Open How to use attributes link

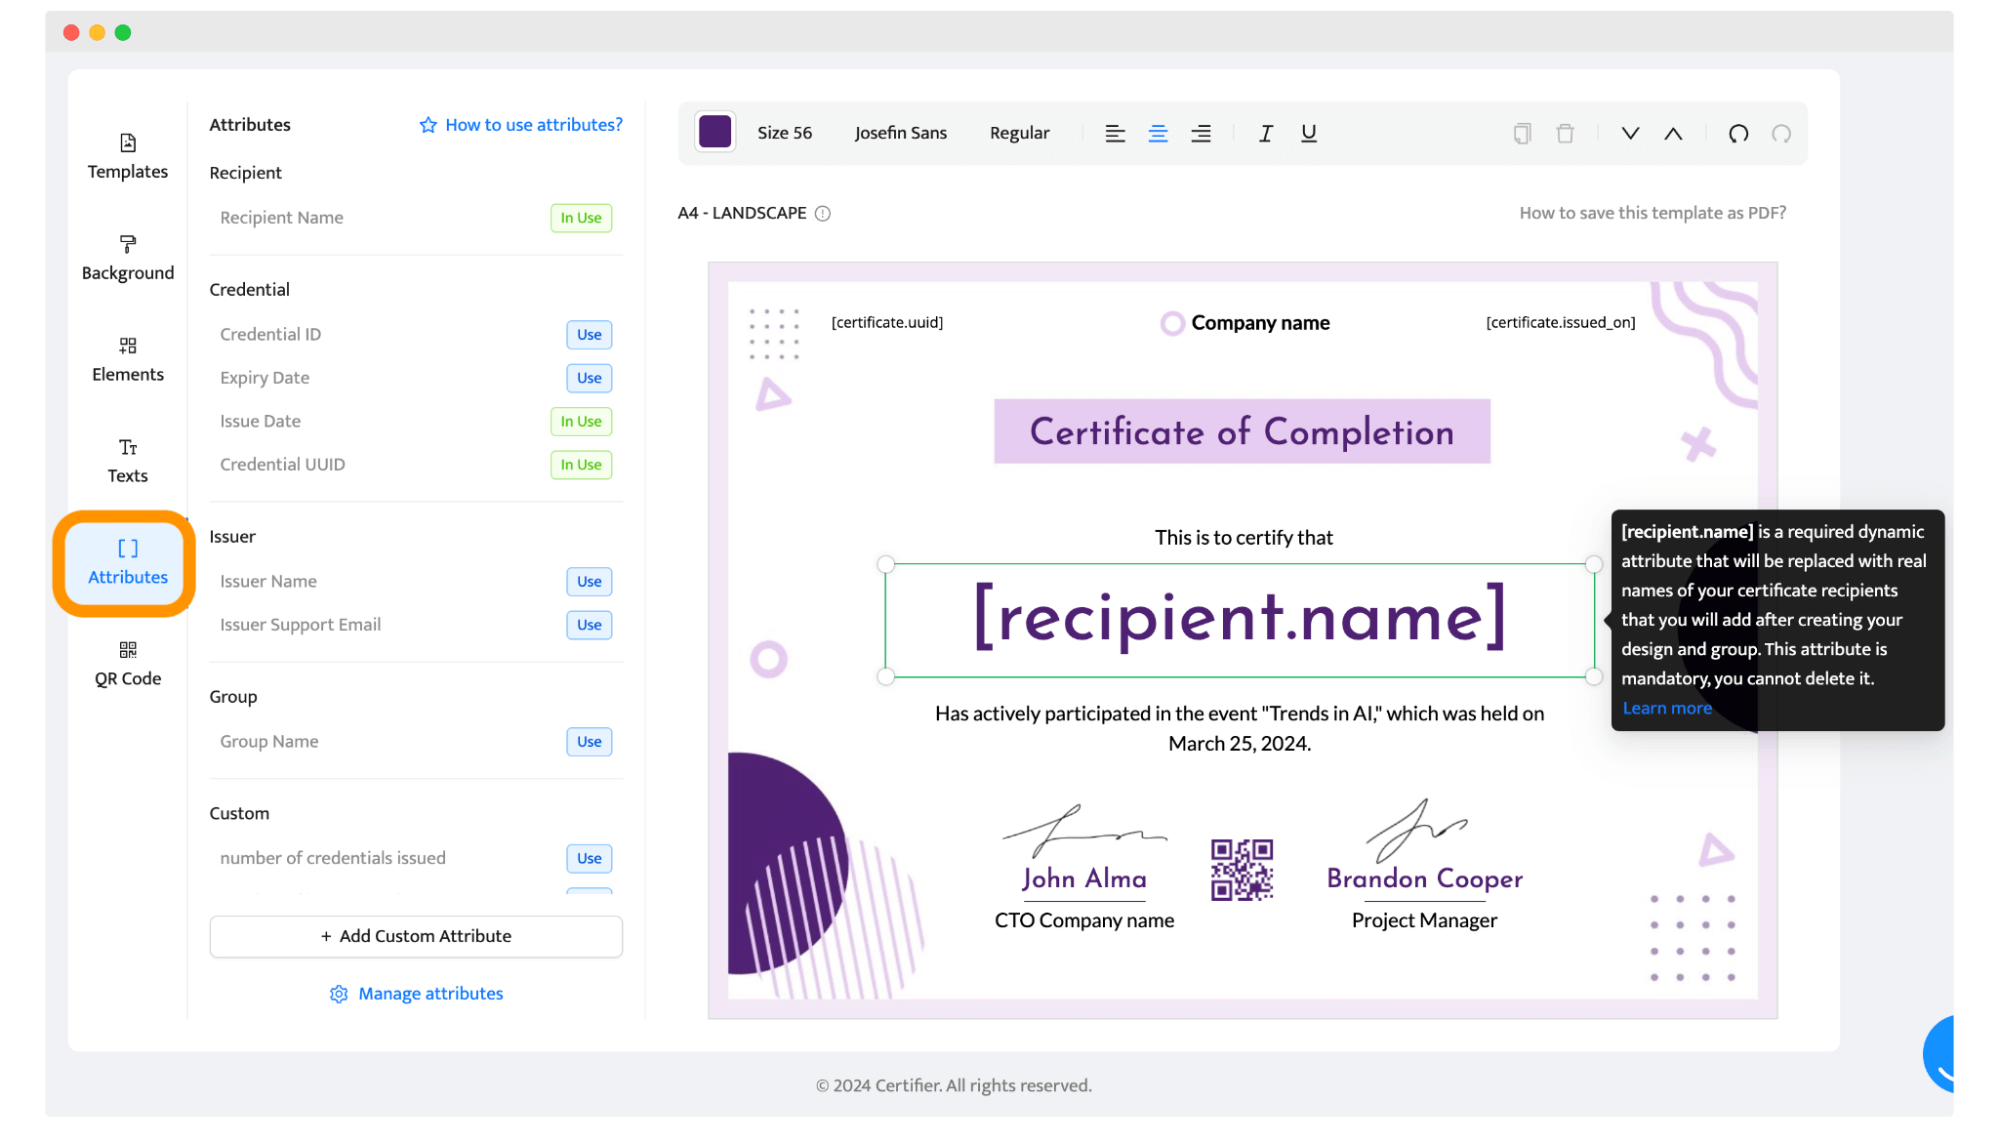click(x=521, y=125)
